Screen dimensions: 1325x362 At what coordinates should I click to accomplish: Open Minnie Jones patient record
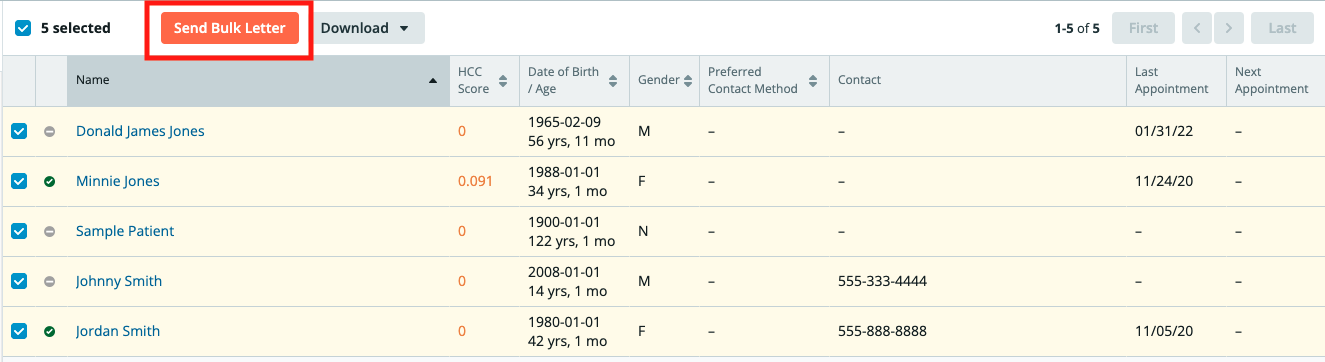click(118, 181)
